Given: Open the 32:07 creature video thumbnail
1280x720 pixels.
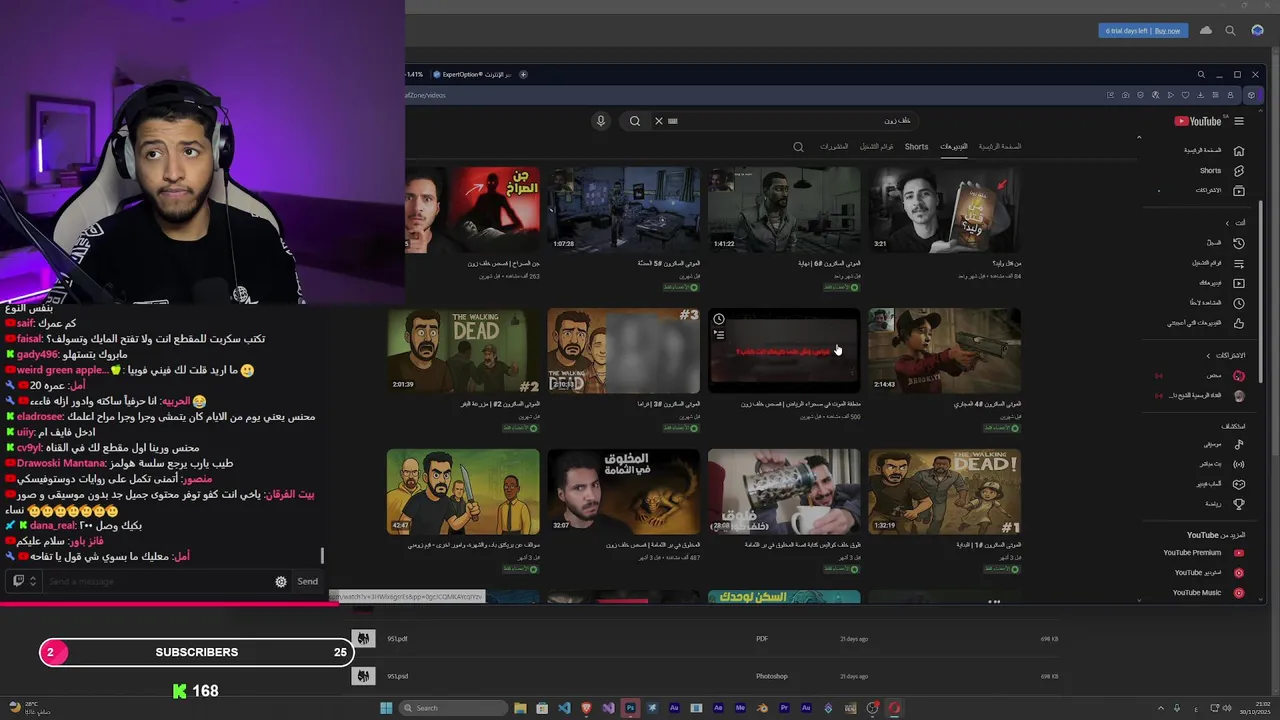Looking at the screenshot, I should point(623,492).
